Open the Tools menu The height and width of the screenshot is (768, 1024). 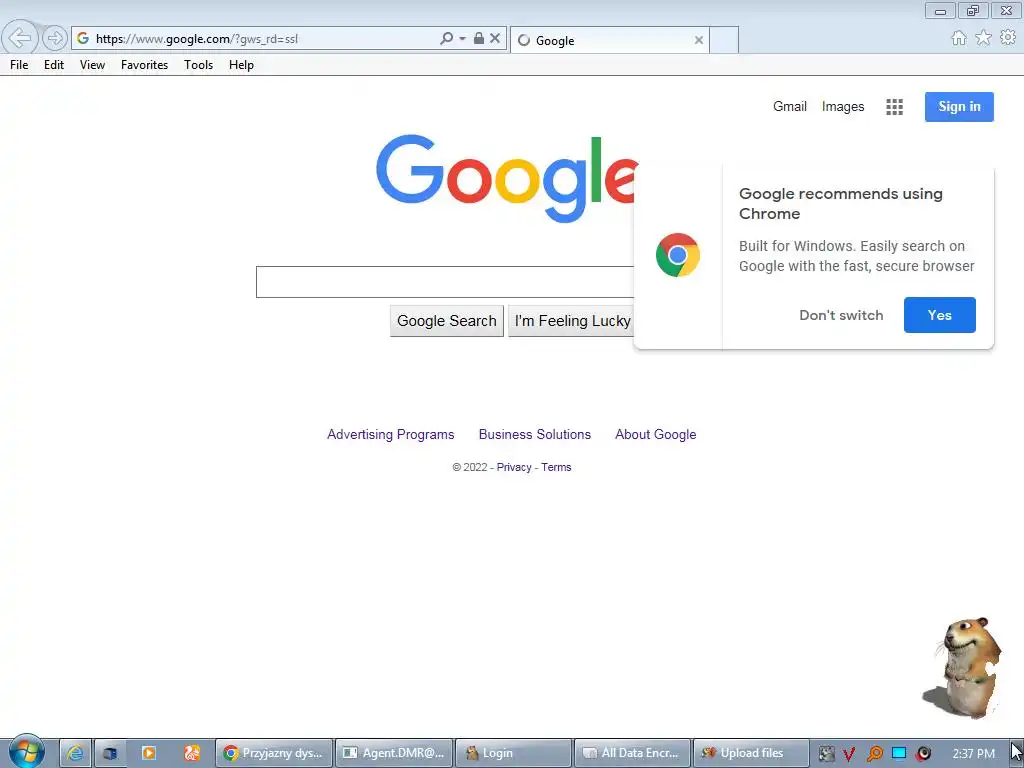click(198, 65)
